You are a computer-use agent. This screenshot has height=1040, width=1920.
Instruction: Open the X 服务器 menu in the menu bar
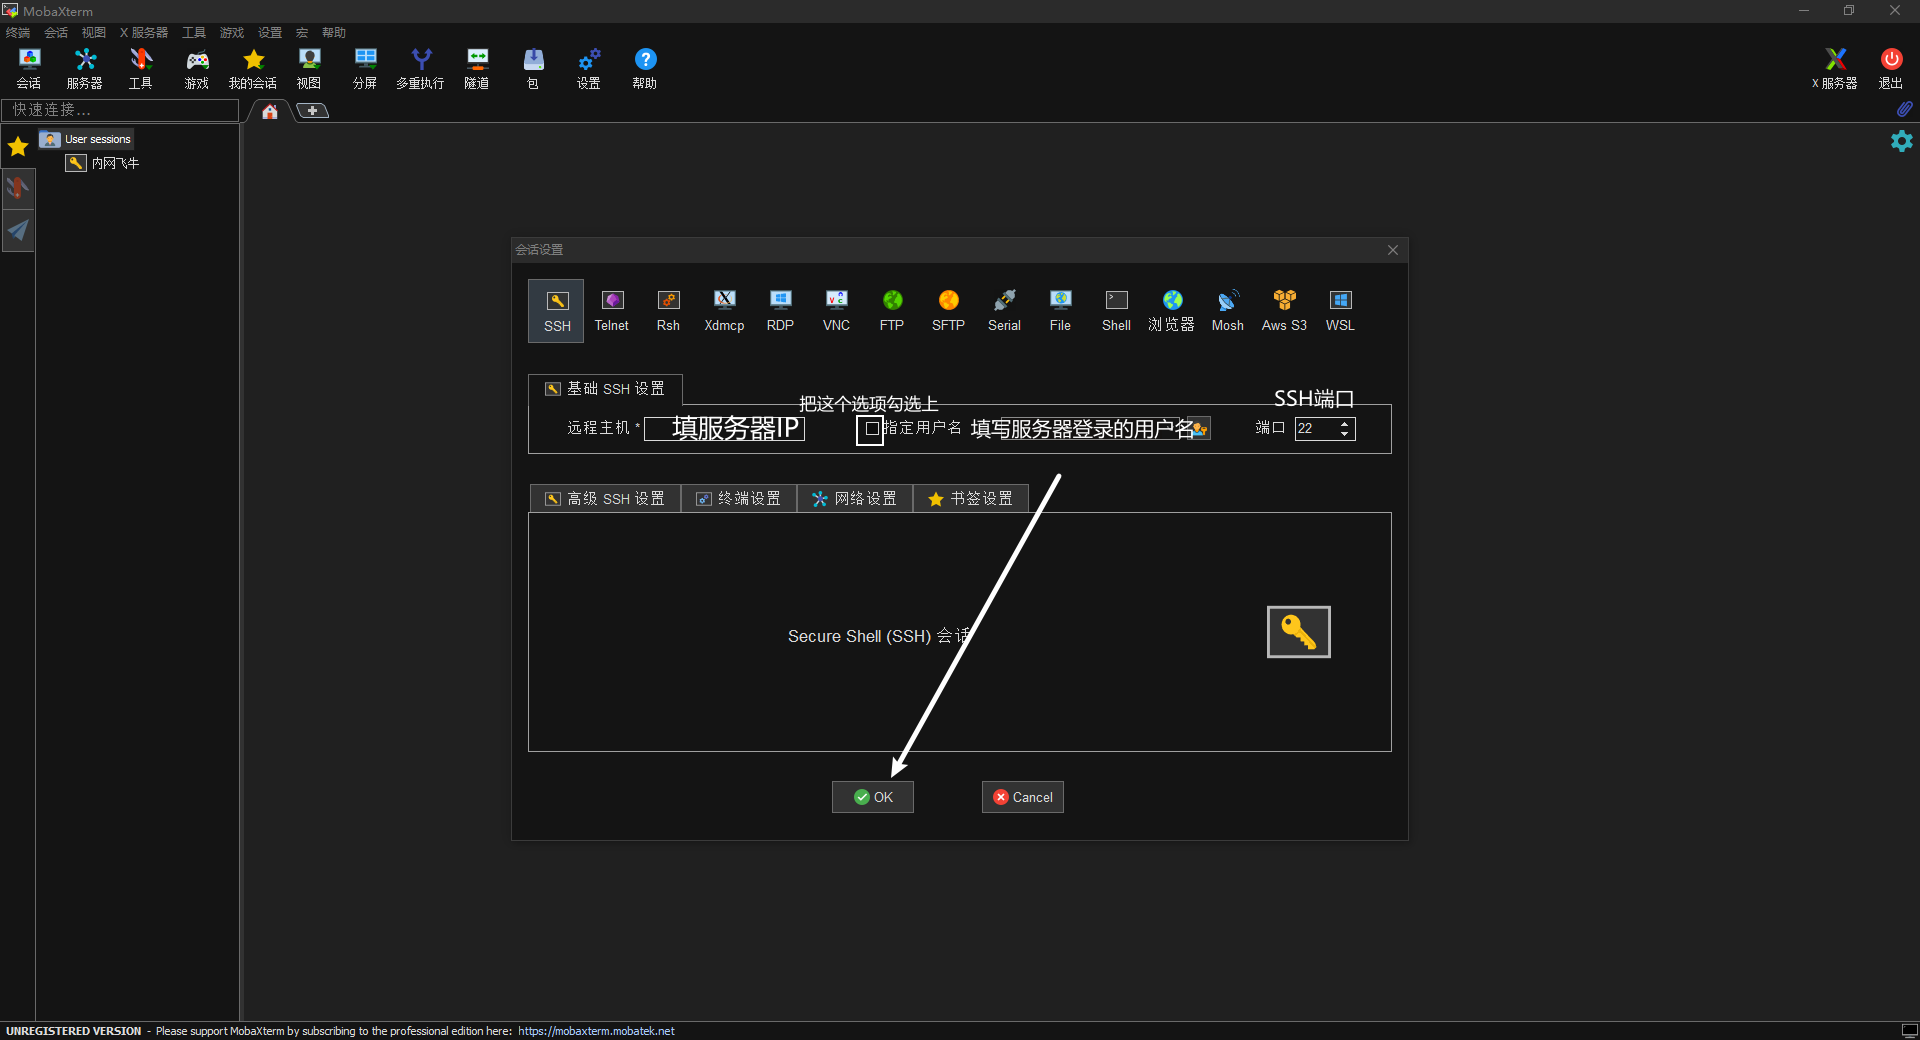pyautogui.click(x=144, y=33)
